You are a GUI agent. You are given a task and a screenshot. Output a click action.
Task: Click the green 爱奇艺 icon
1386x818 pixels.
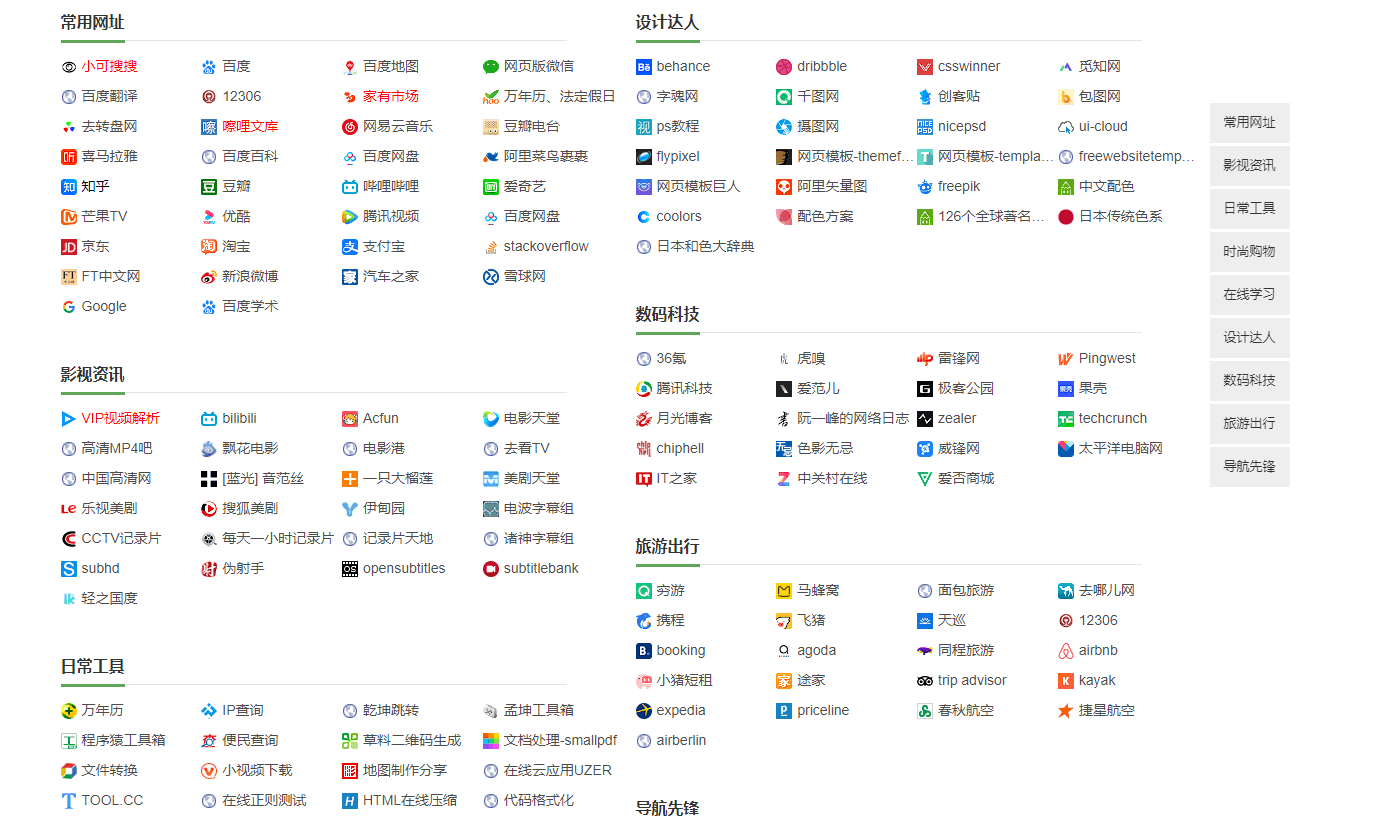[491, 187]
